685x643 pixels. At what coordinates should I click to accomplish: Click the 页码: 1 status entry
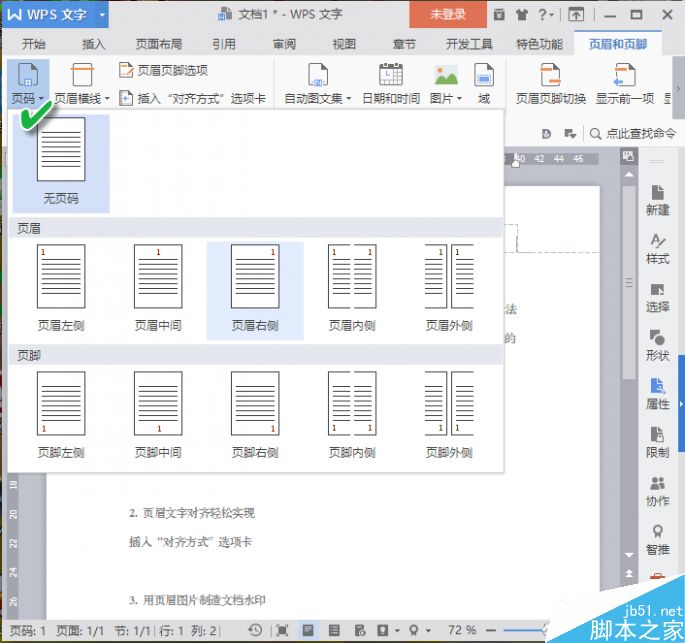28,631
